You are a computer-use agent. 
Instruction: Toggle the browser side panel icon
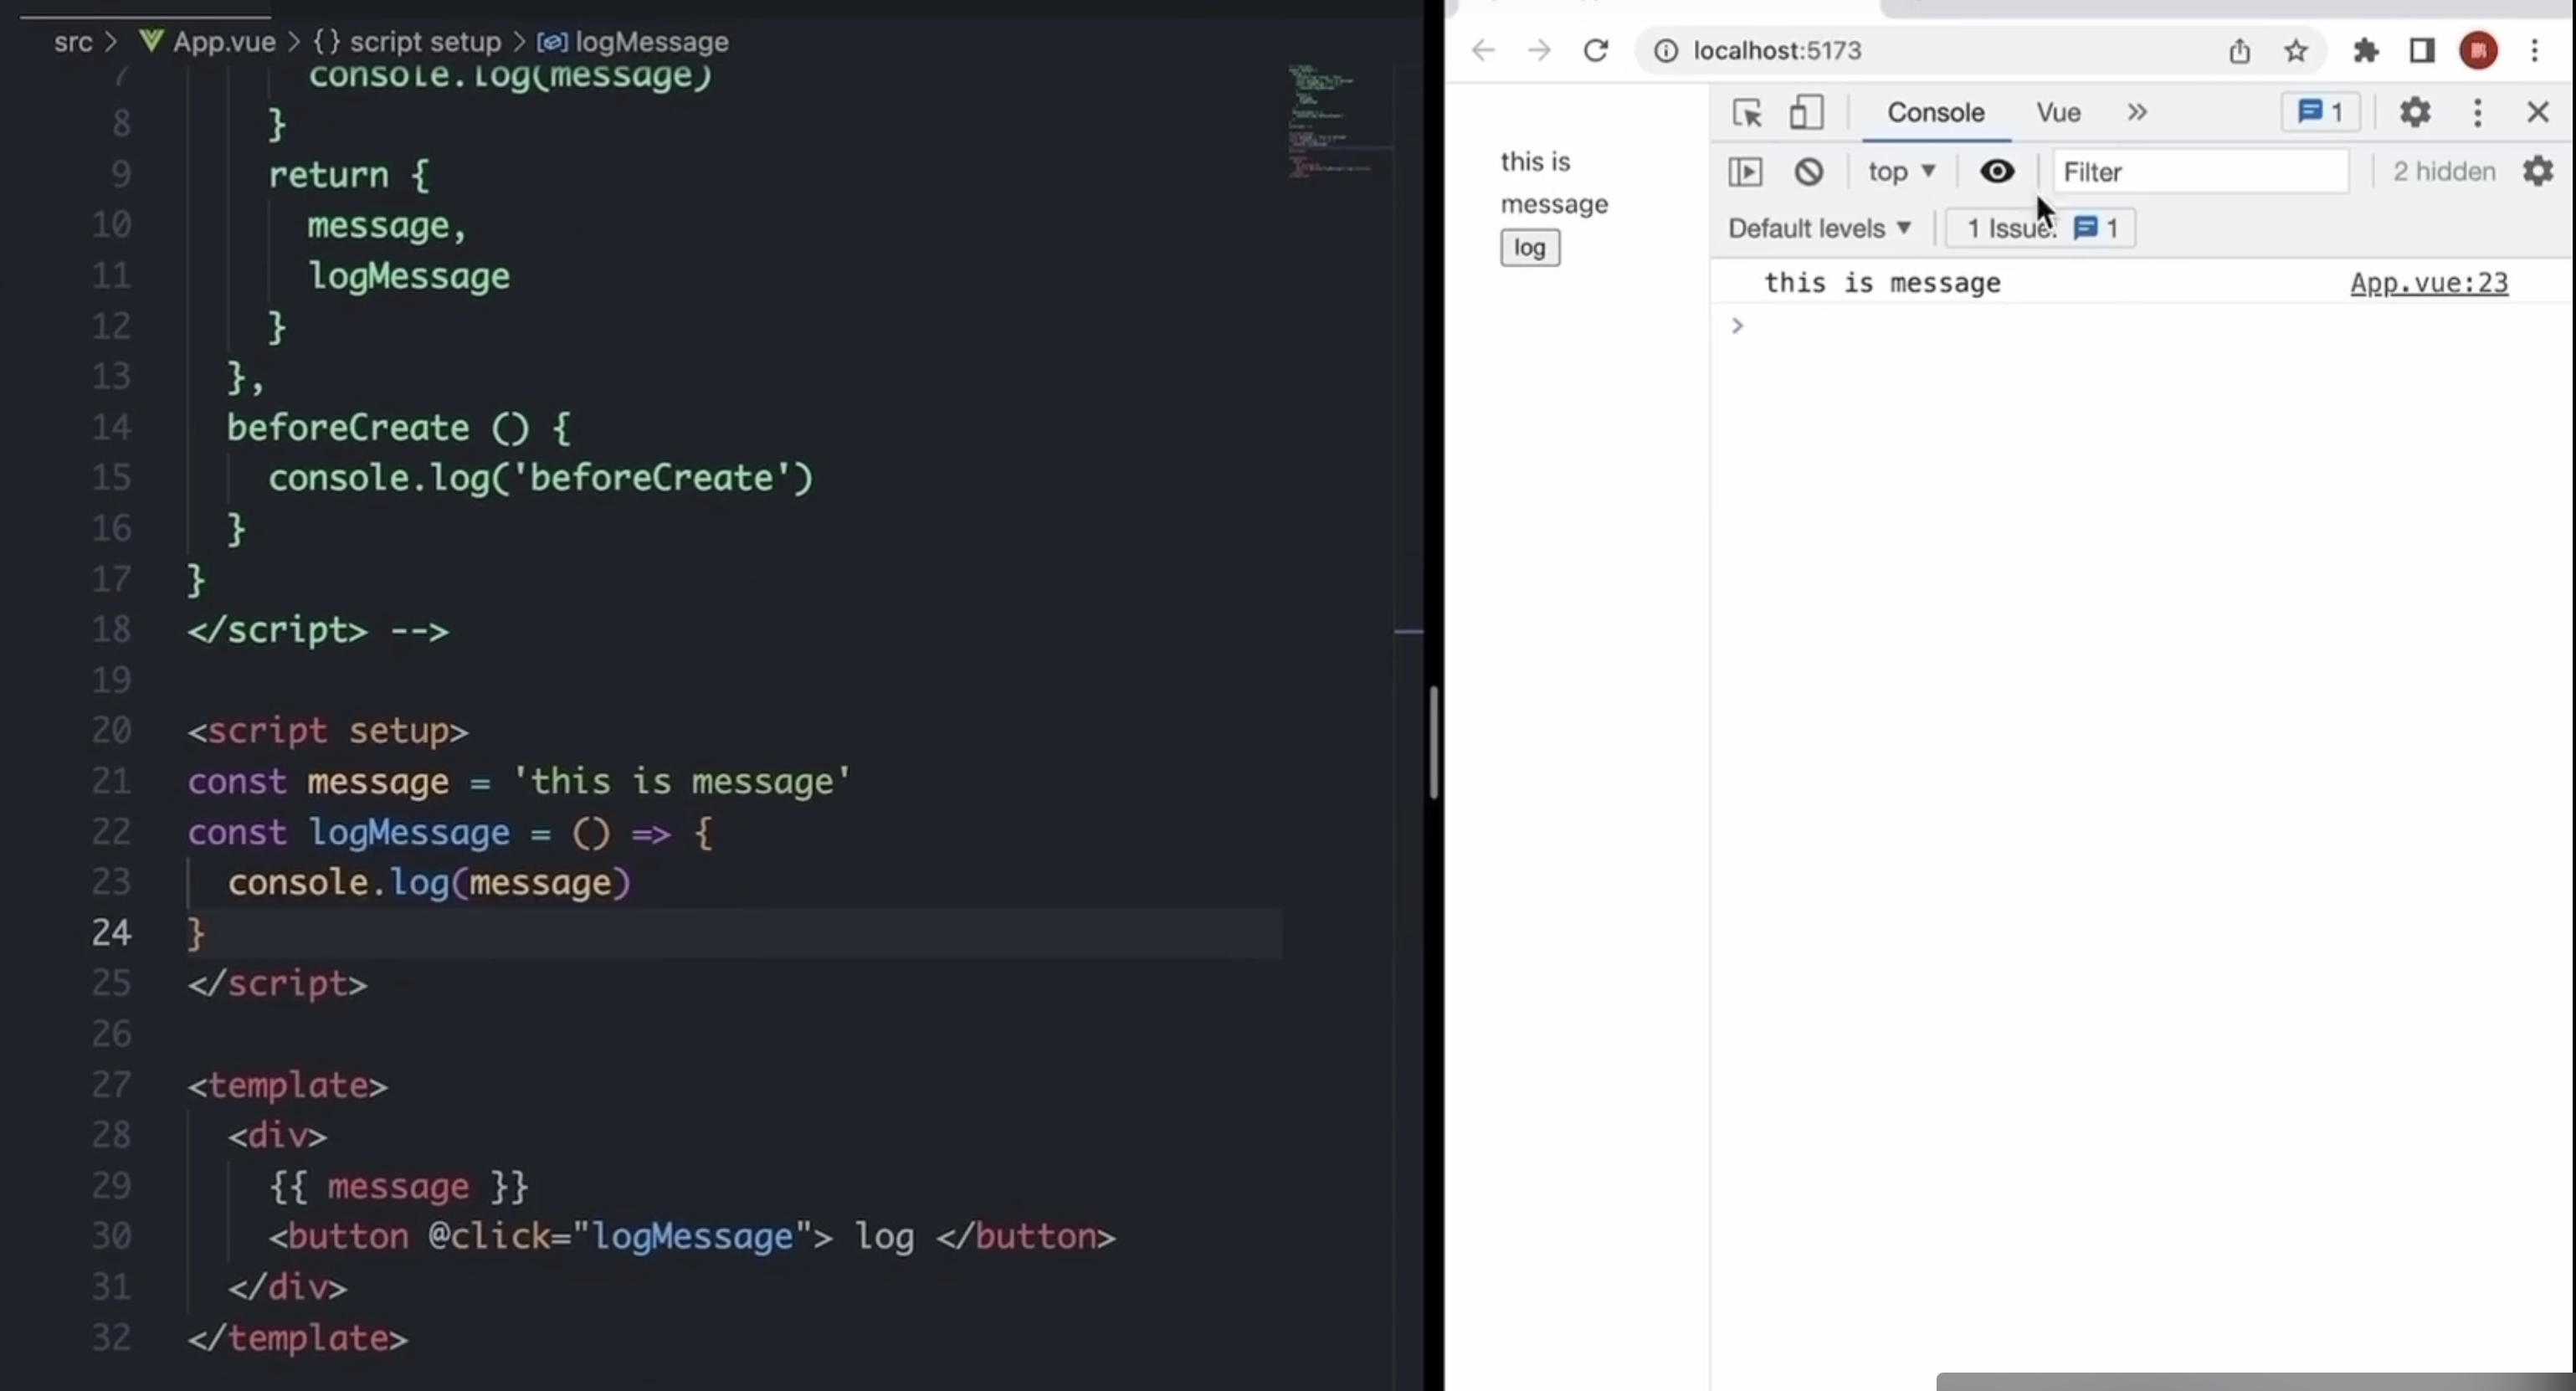tap(2421, 50)
